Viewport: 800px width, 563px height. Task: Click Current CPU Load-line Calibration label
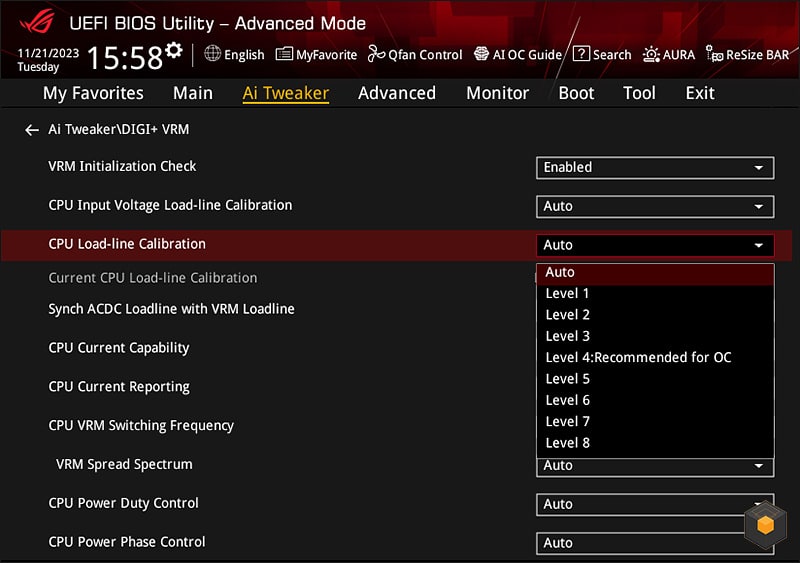tap(153, 278)
